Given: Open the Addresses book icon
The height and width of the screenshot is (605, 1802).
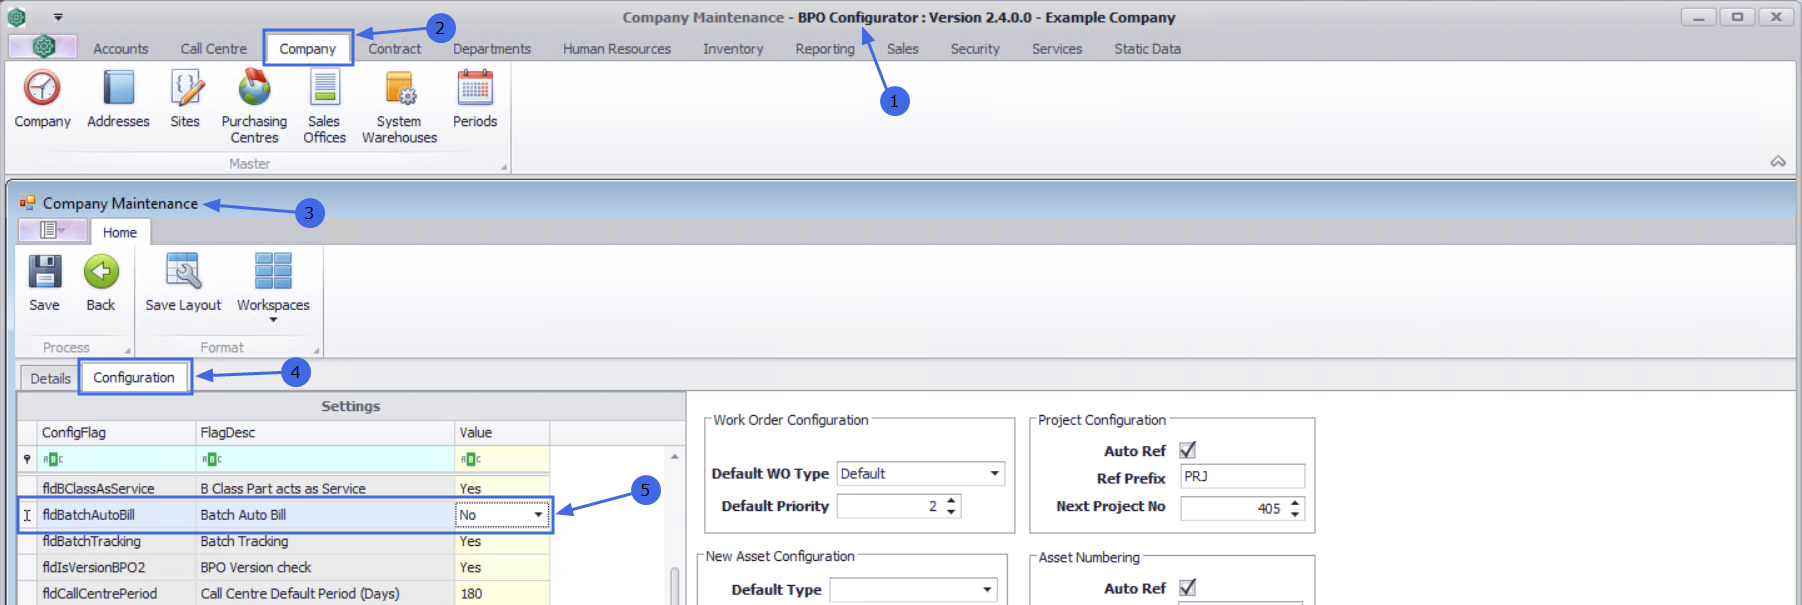Looking at the screenshot, I should 118,88.
